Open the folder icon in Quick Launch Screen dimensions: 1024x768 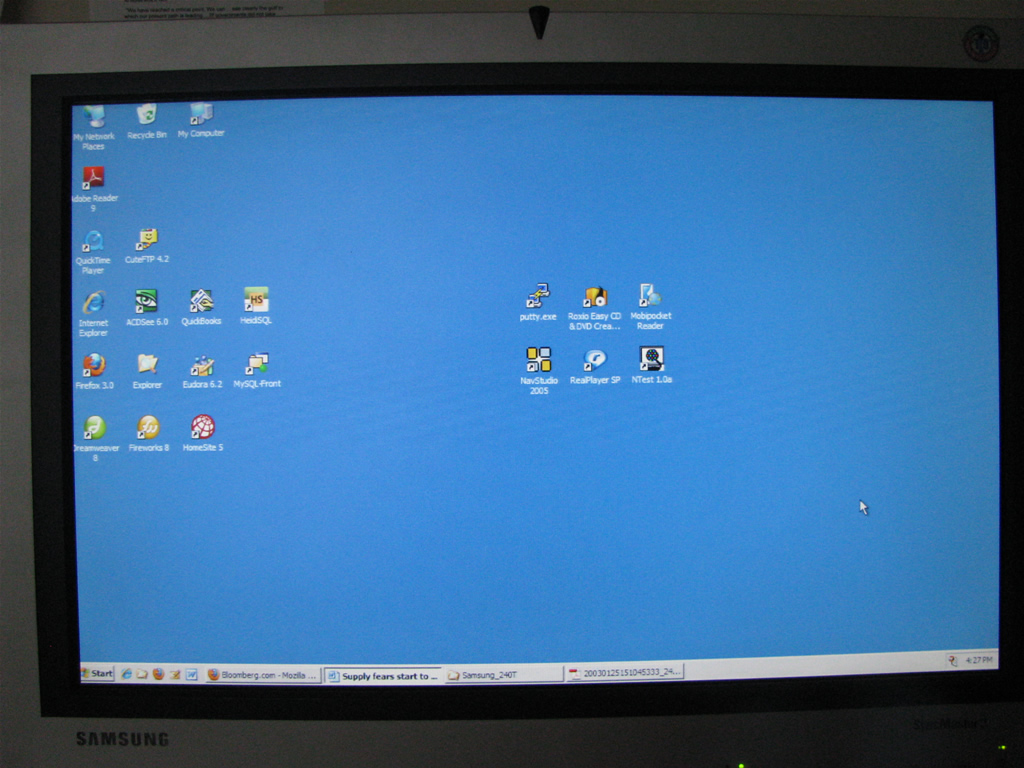[142, 674]
